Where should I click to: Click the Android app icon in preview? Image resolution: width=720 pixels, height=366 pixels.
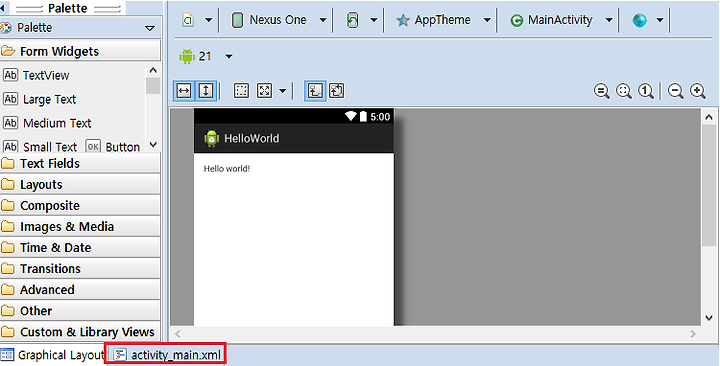(x=211, y=138)
